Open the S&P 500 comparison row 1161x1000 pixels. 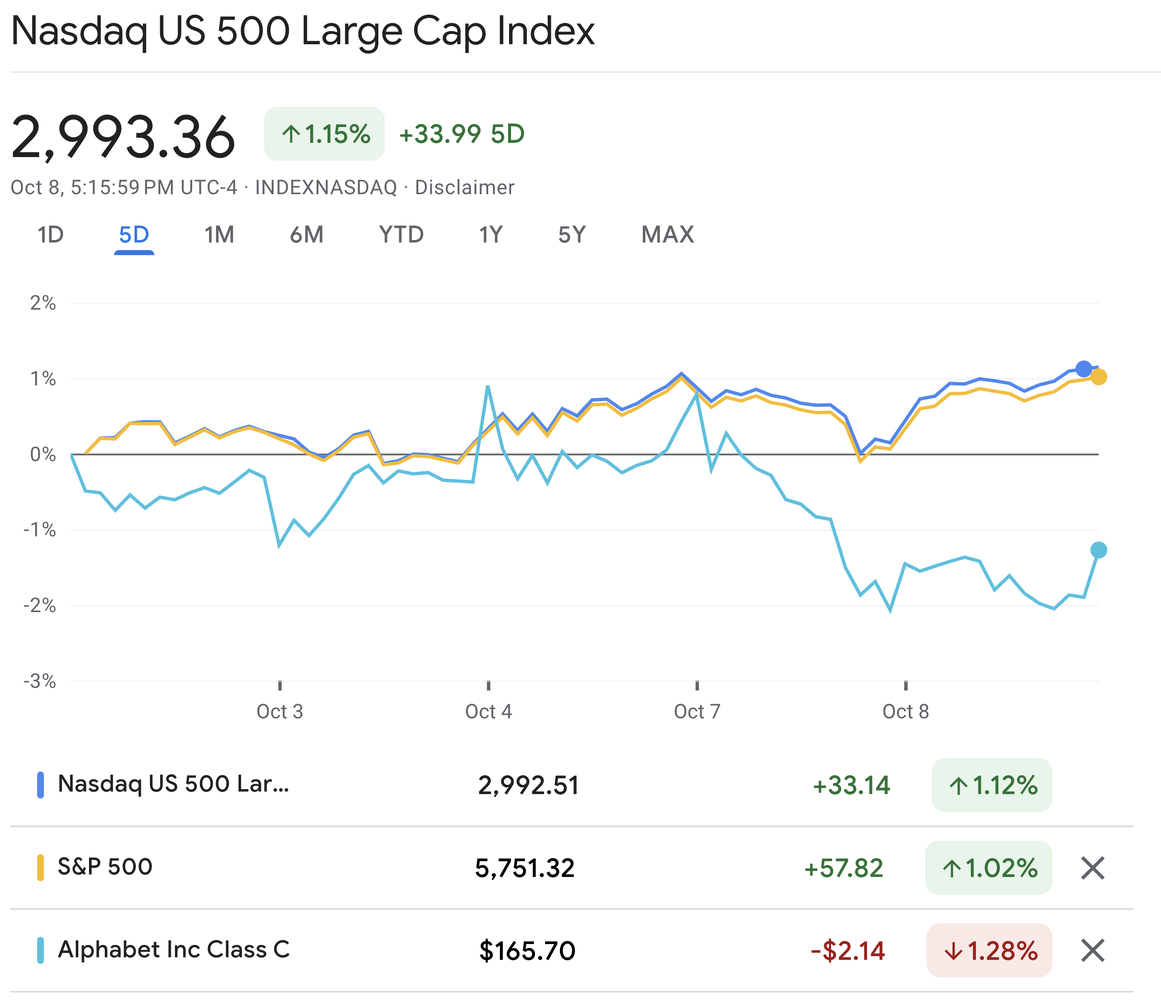pos(105,867)
